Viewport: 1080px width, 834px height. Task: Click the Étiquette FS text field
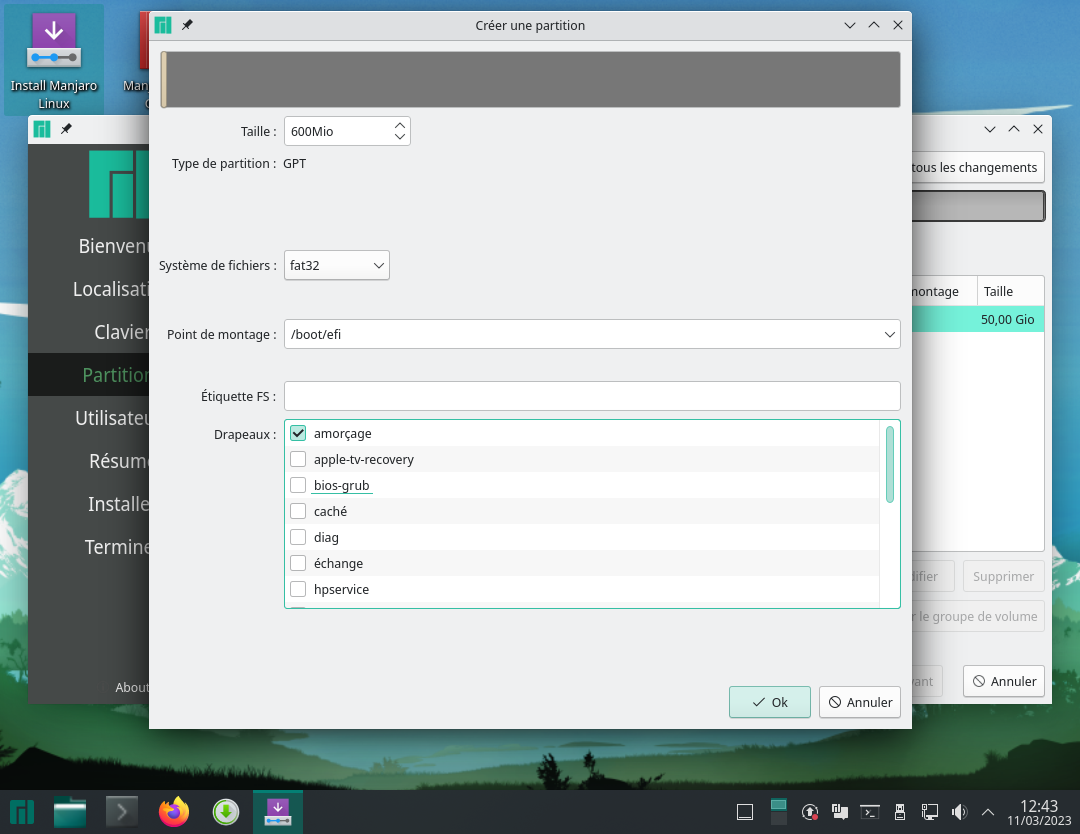(592, 396)
